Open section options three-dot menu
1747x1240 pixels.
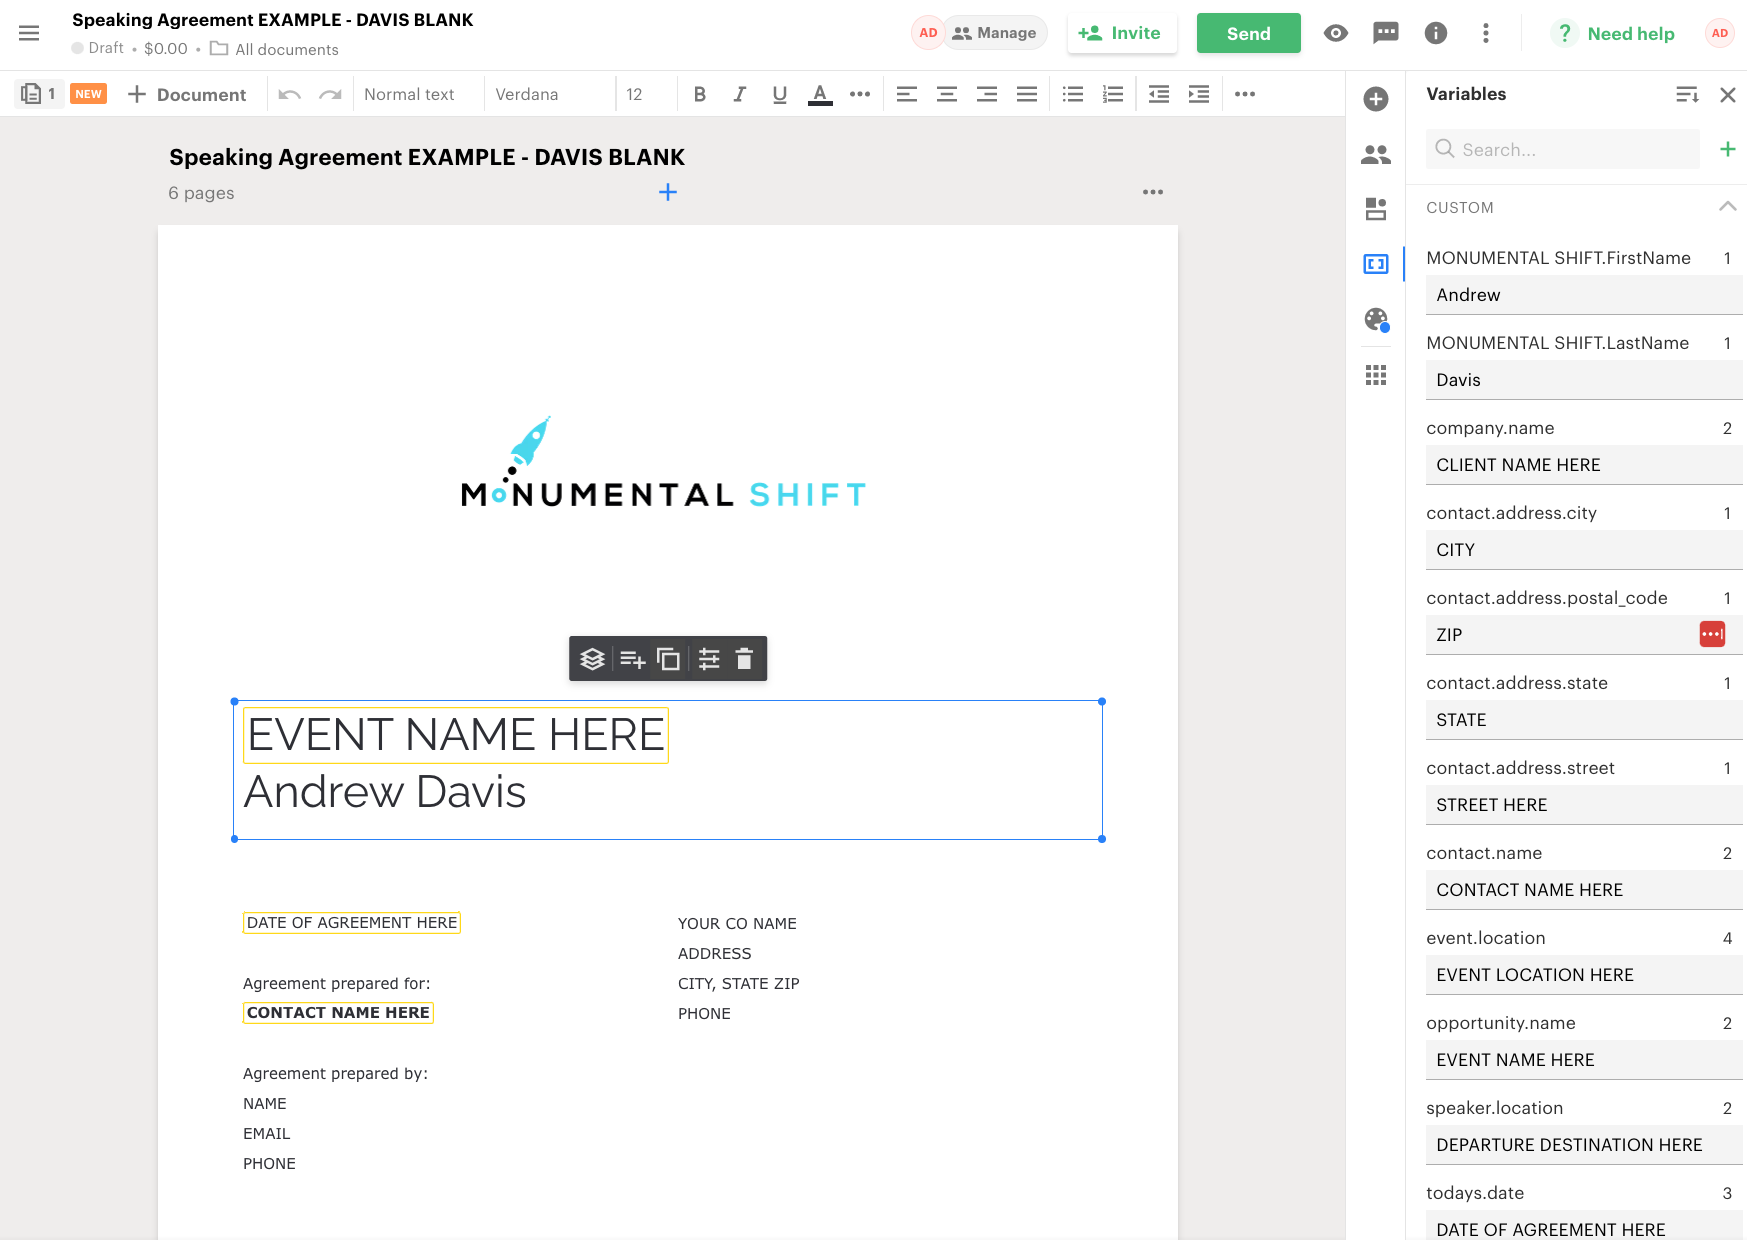click(x=1153, y=192)
